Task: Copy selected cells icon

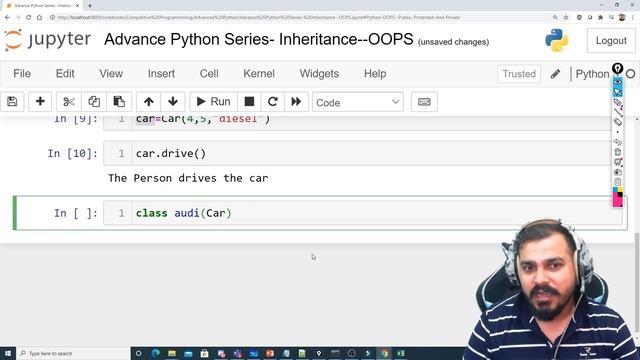Action: (94, 102)
